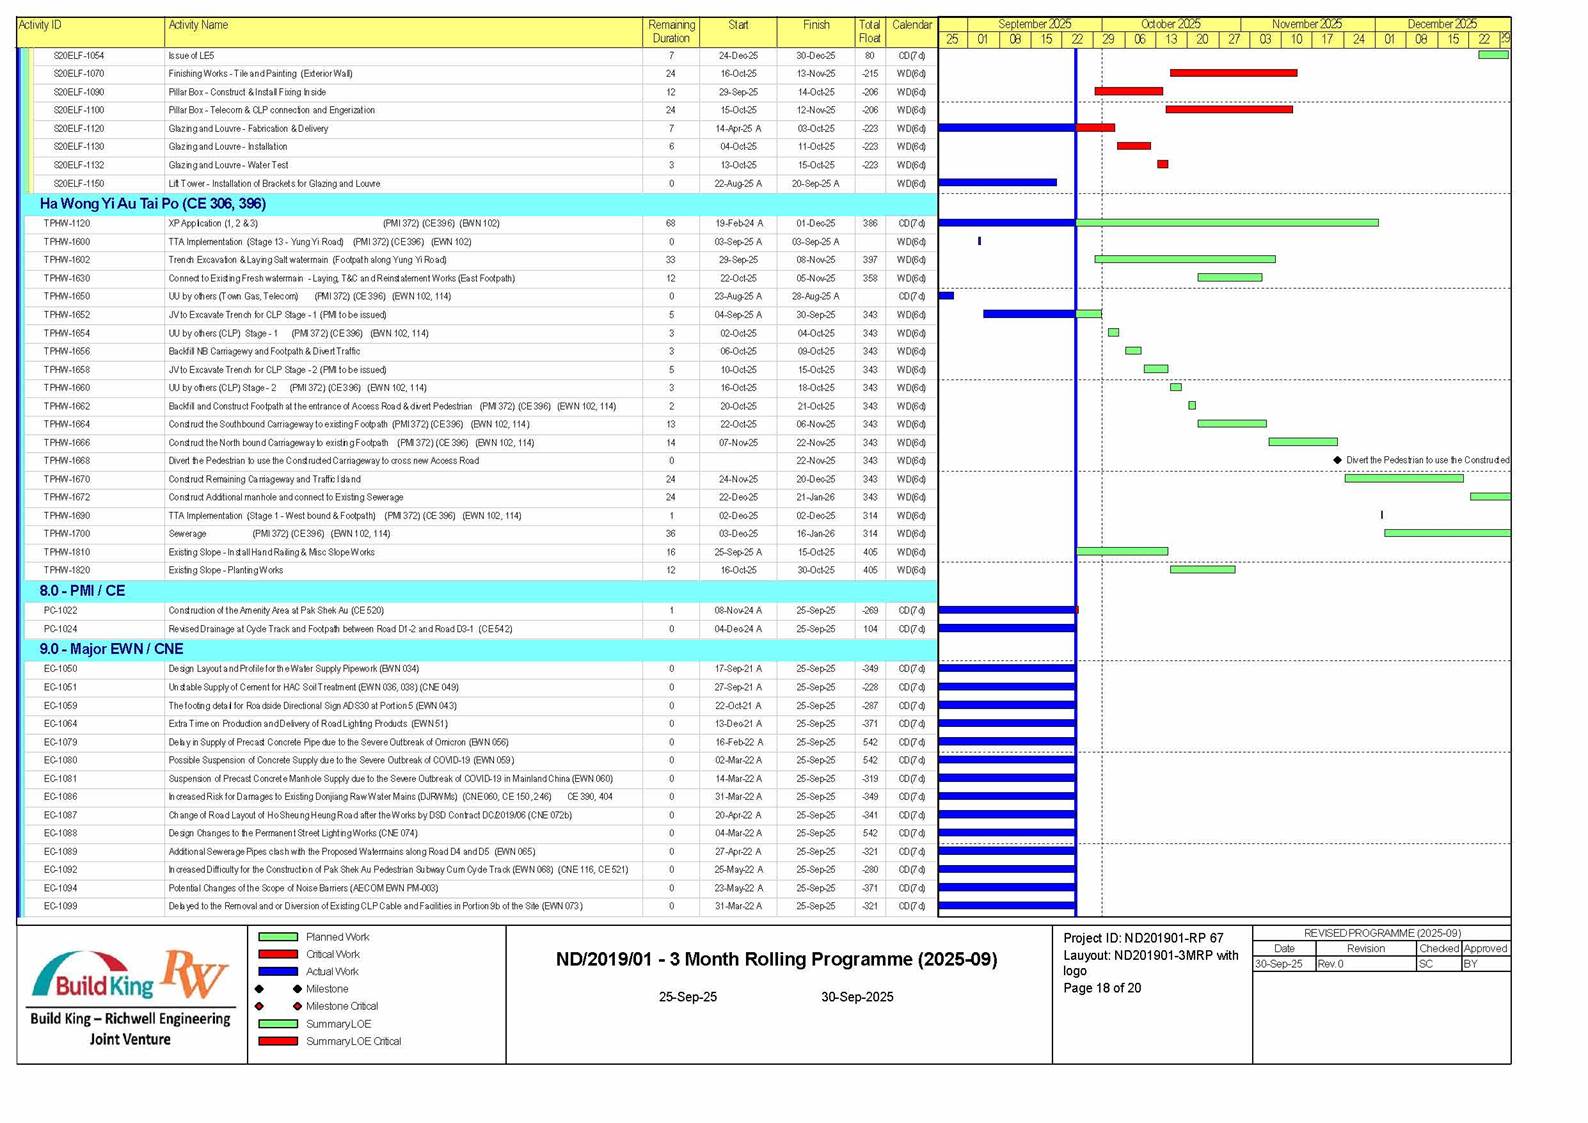Click the green SummaryLOE legend bar
Screen dimensions: 1588x1123
click(278, 1023)
